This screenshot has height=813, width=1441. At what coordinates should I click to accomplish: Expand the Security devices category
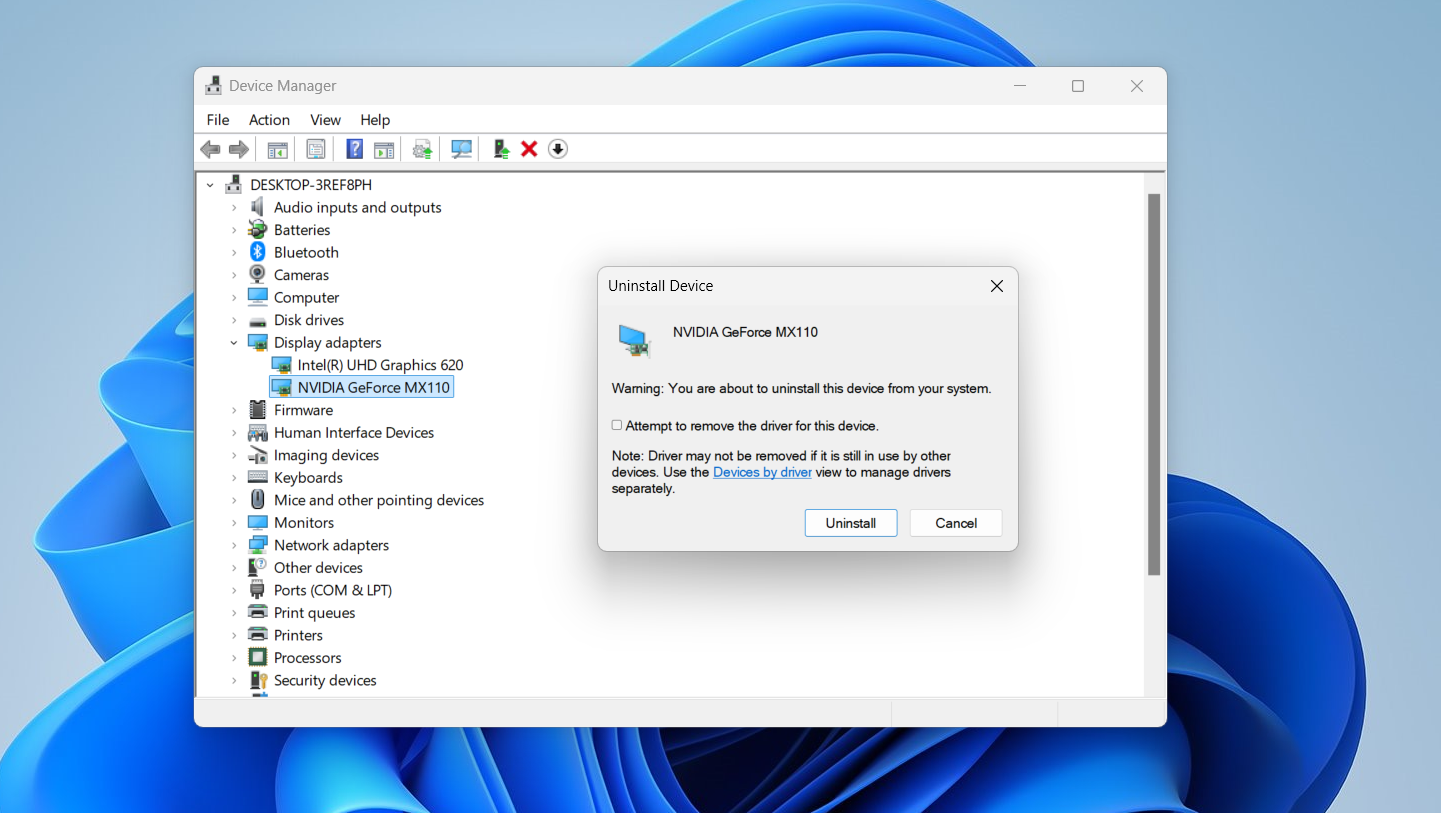[234, 681]
